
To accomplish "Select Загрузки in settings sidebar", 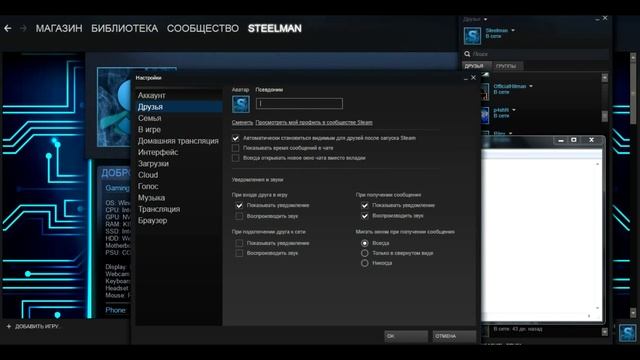I will (179, 164).
